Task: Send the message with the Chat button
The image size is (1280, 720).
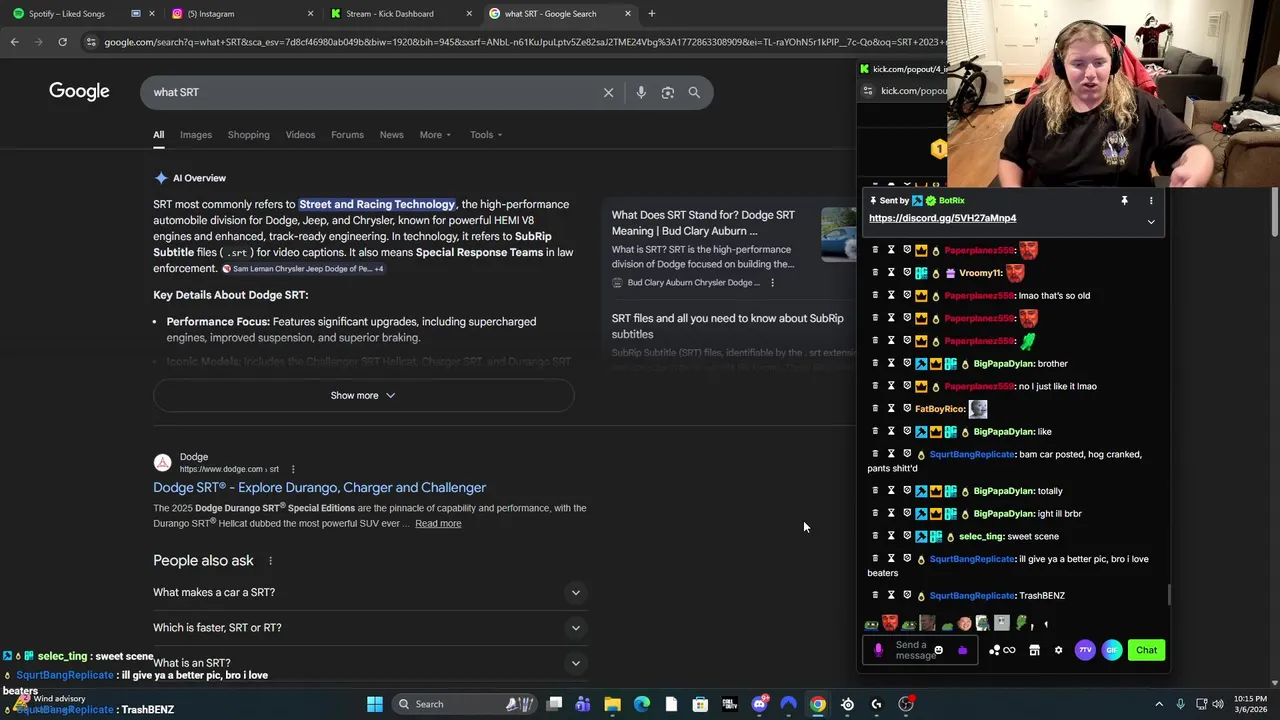Action: point(1146,650)
